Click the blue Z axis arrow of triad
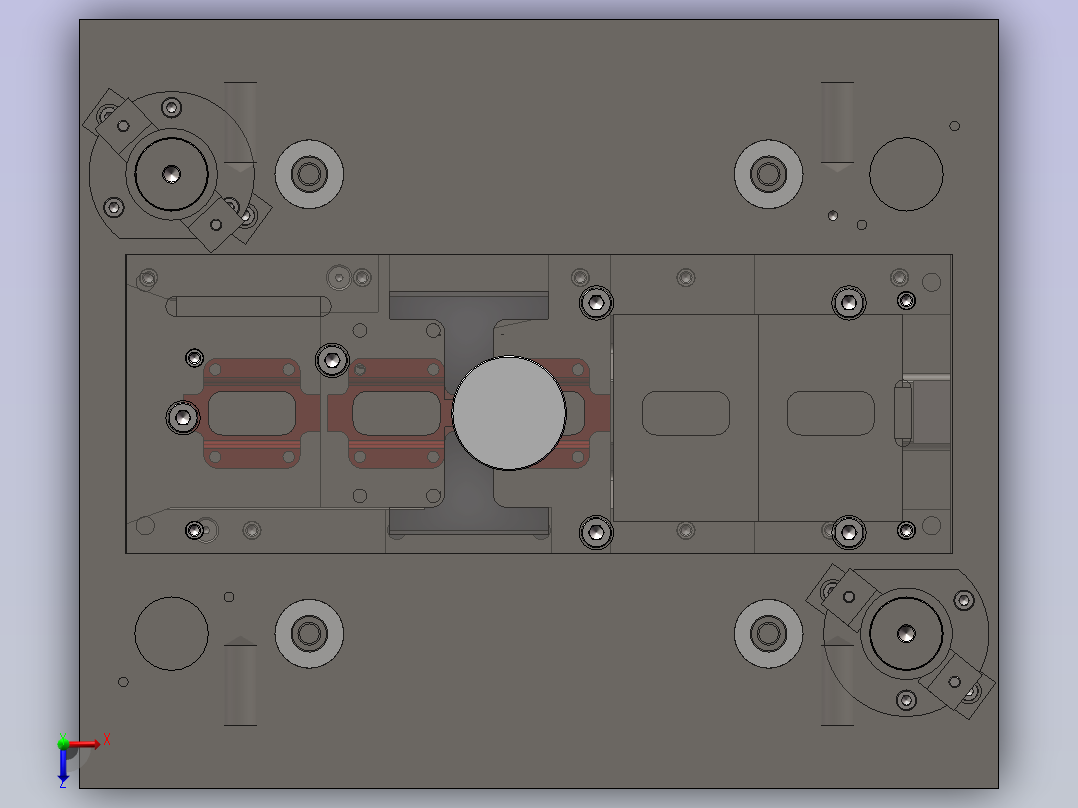This screenshot has height=808, width=1078. 63,767
